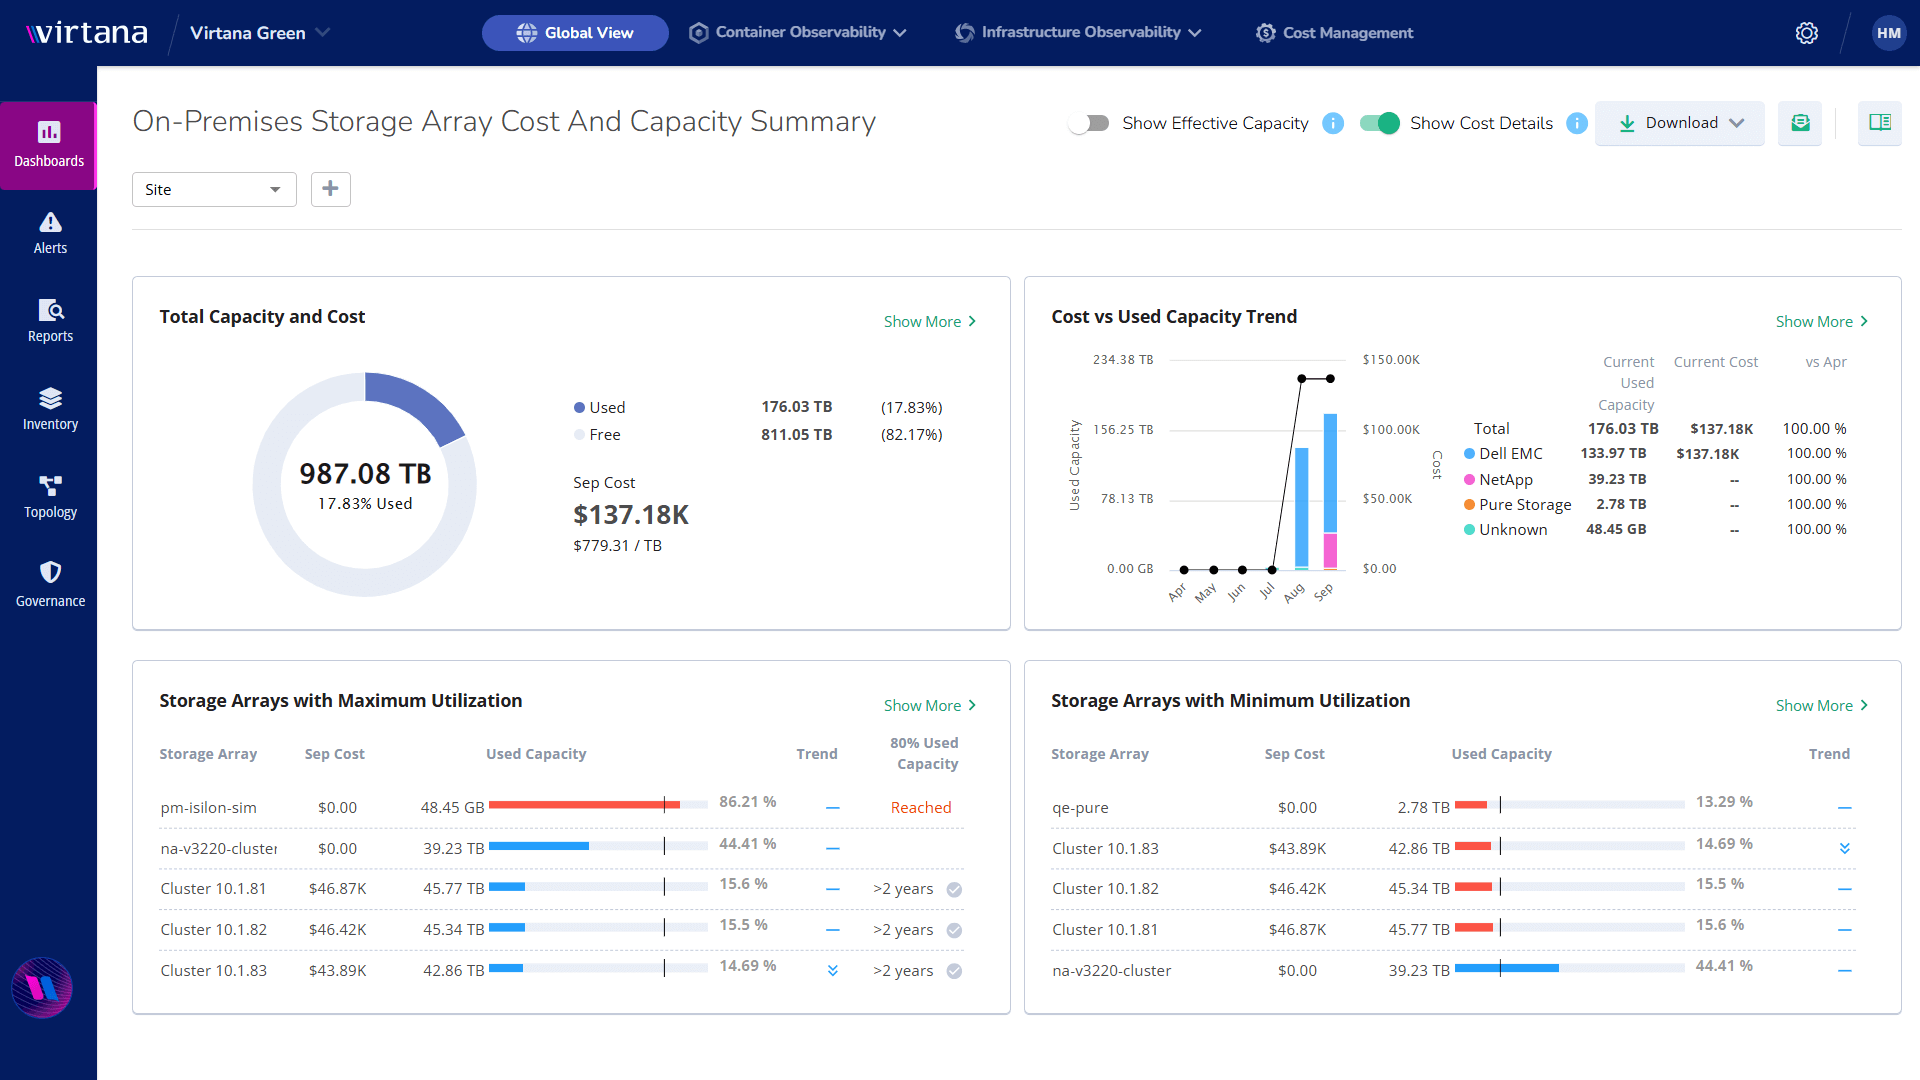This screenshot has width=1920, height=1080.
Task: Toggle Dell EMC series in legend
Action: point(1509,454)
